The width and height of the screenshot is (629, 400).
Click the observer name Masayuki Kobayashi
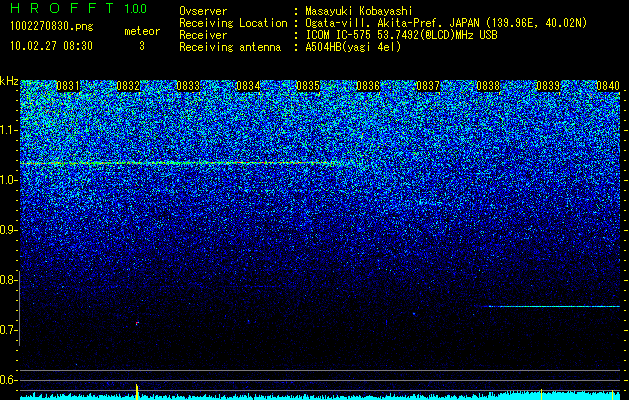point(359,11)
